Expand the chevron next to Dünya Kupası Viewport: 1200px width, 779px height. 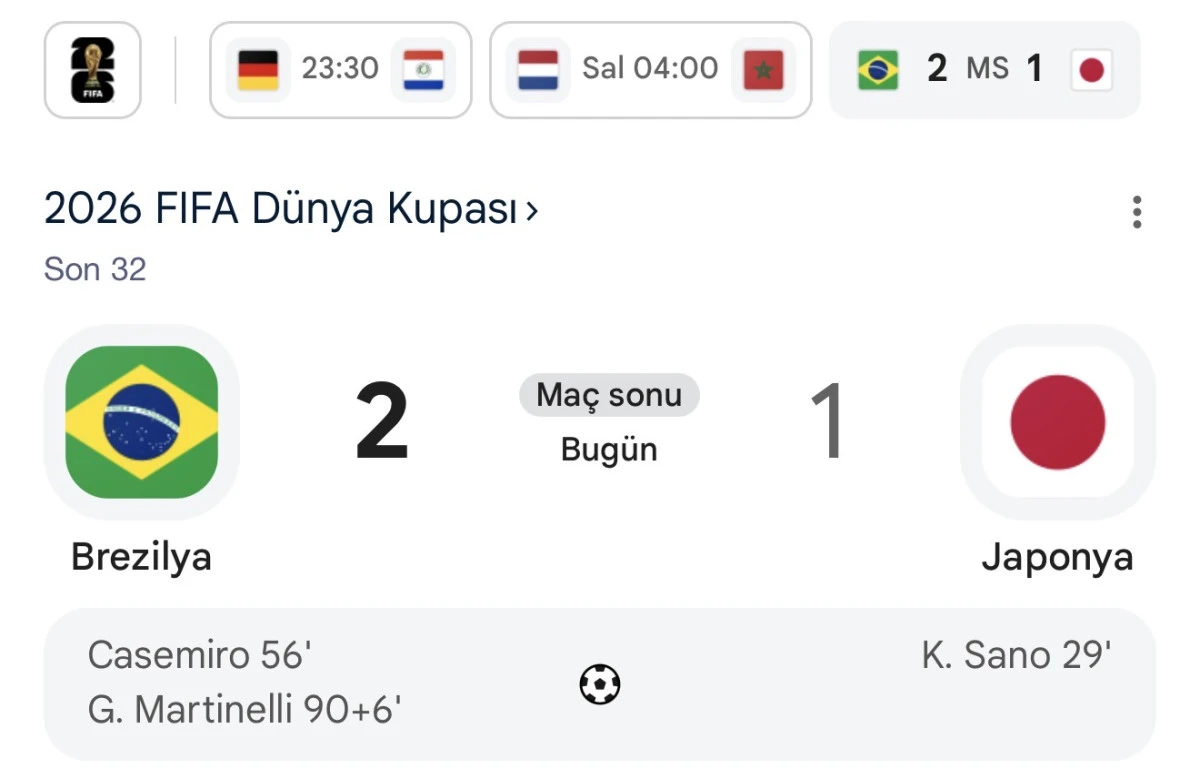tap(531, 211)
